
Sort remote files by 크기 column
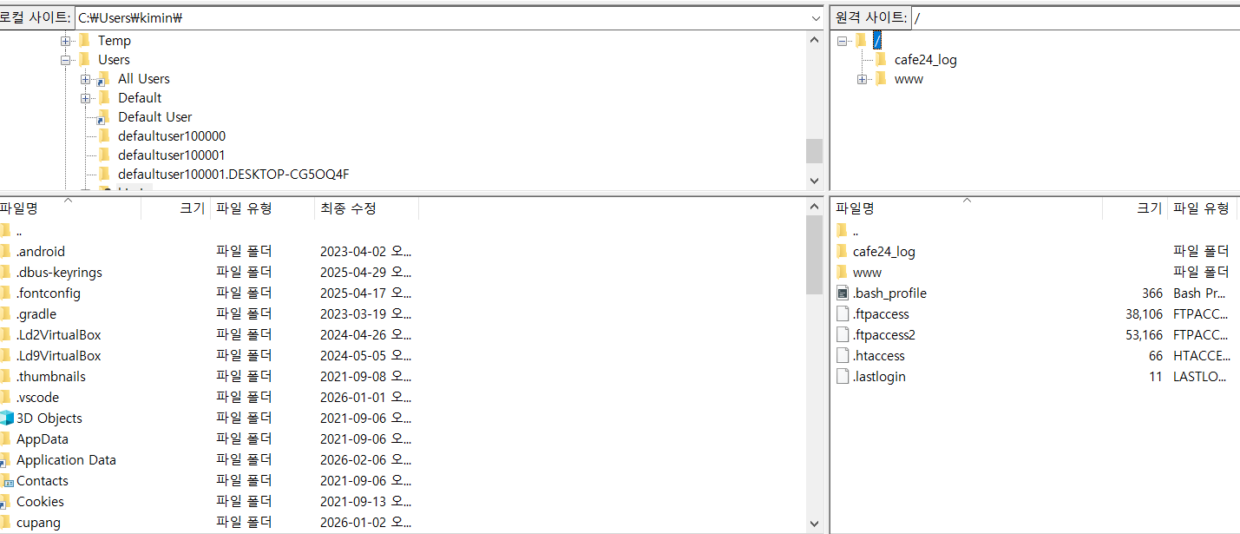click(1149, 208)
